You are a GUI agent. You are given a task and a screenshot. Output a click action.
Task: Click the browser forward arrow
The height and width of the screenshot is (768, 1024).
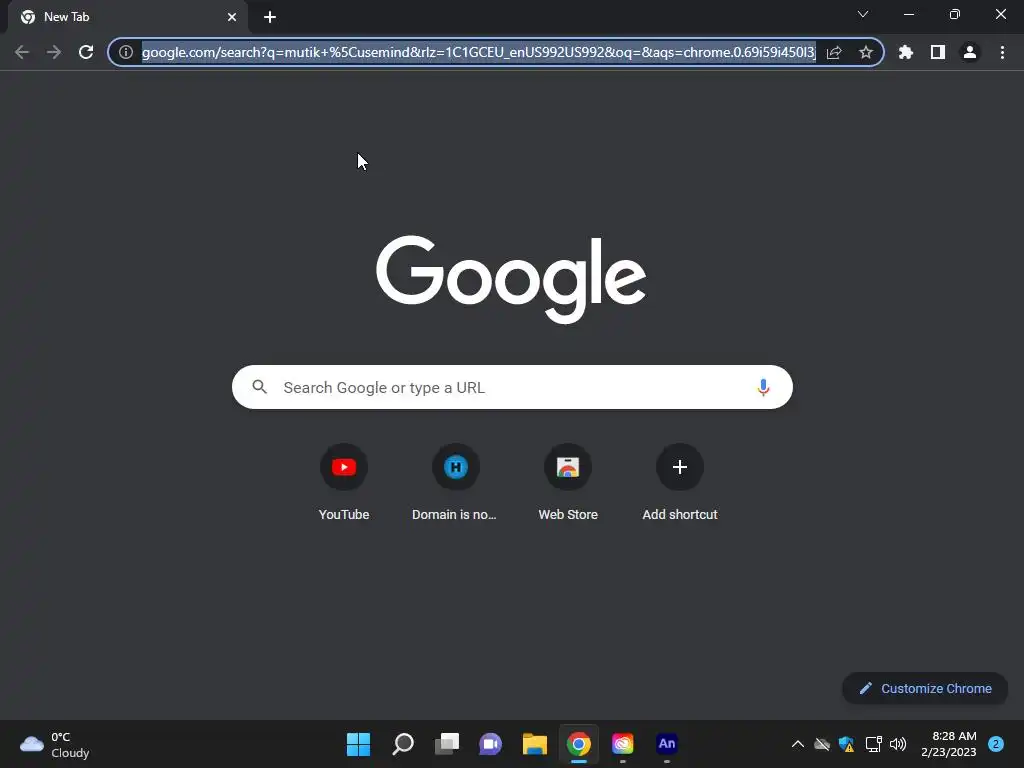point(54,52)
